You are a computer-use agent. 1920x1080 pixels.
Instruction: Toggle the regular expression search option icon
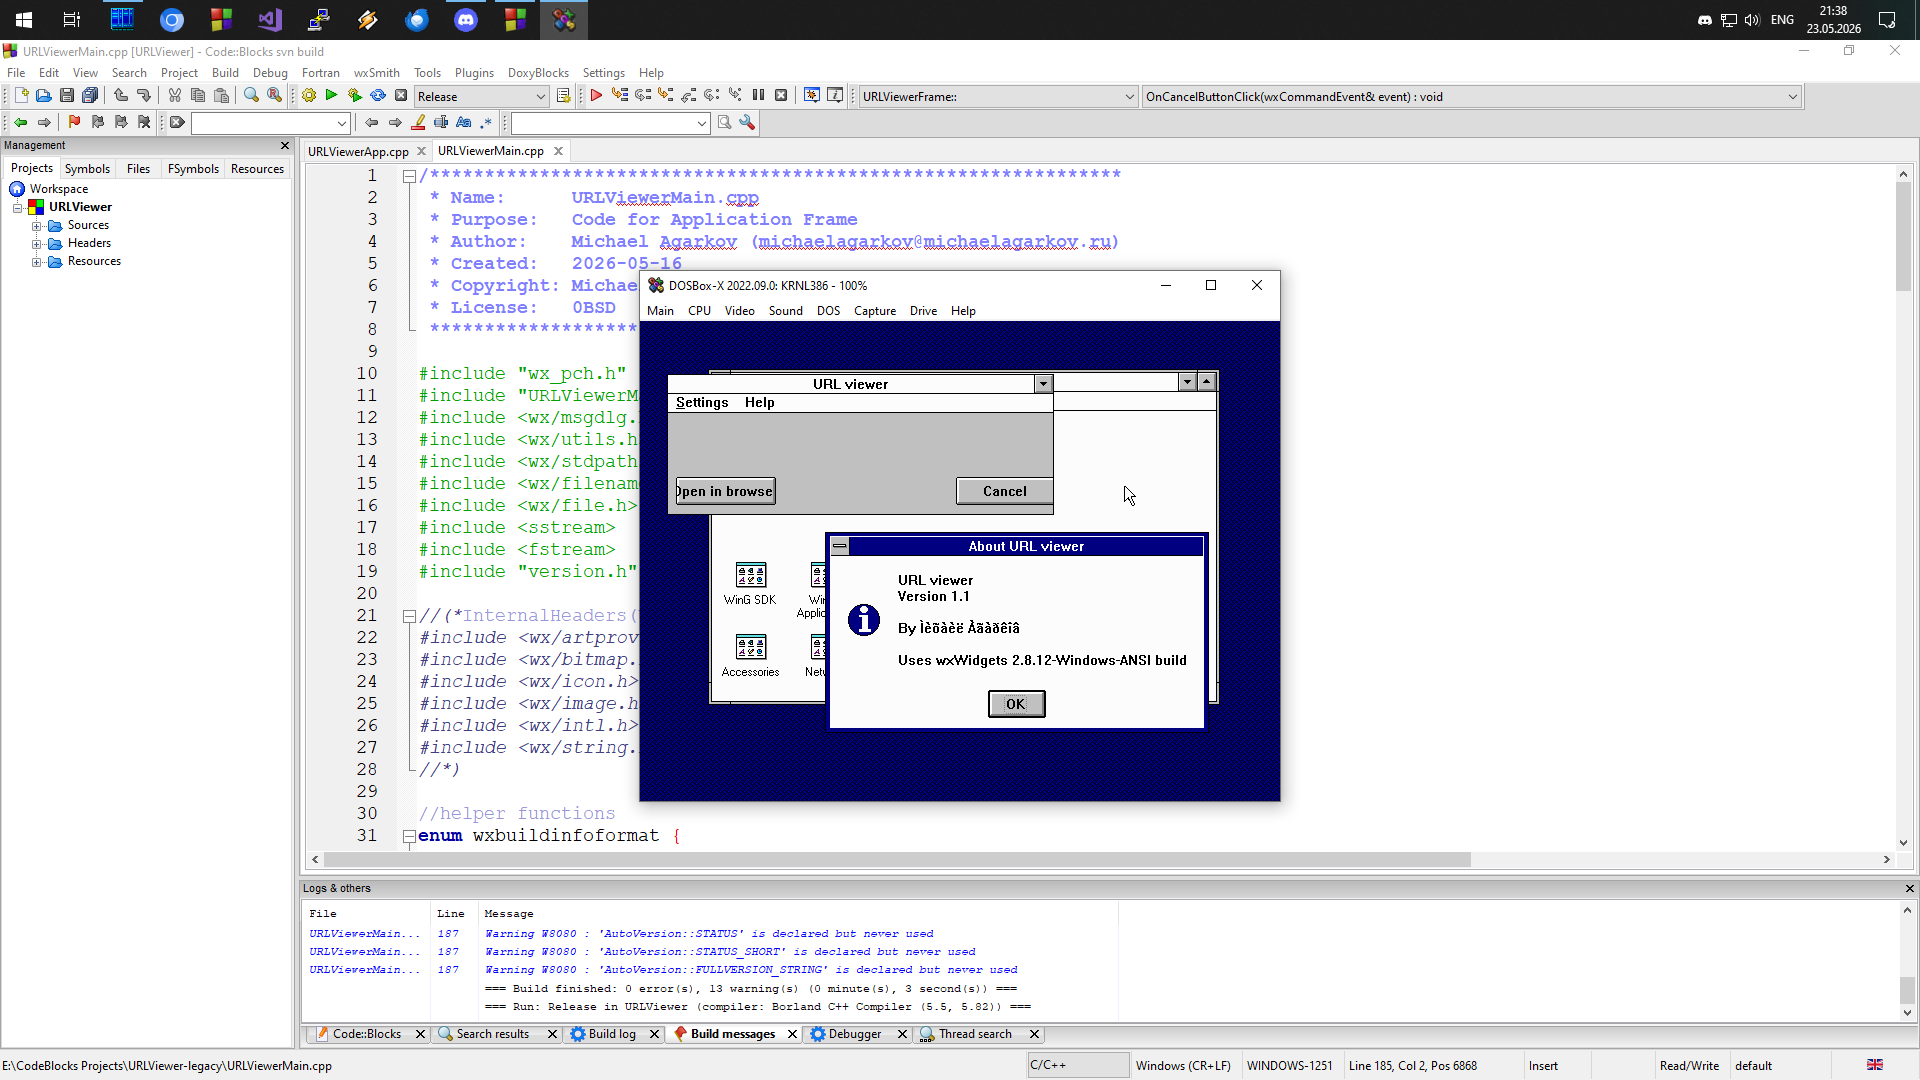(487, 122)
